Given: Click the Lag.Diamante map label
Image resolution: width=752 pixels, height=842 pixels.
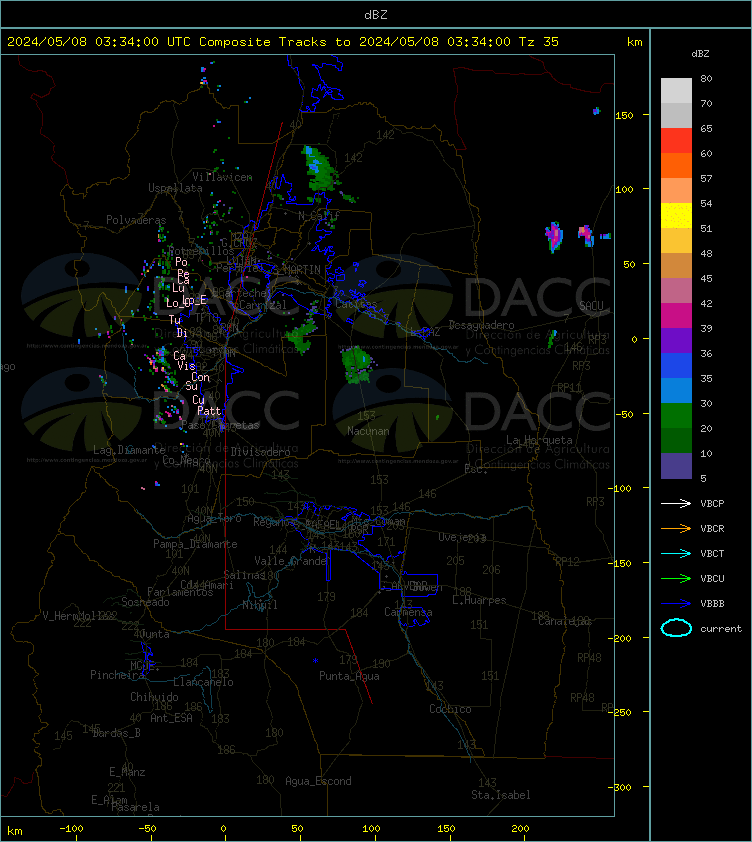Looking at the screenshot, I should point(129,450).
